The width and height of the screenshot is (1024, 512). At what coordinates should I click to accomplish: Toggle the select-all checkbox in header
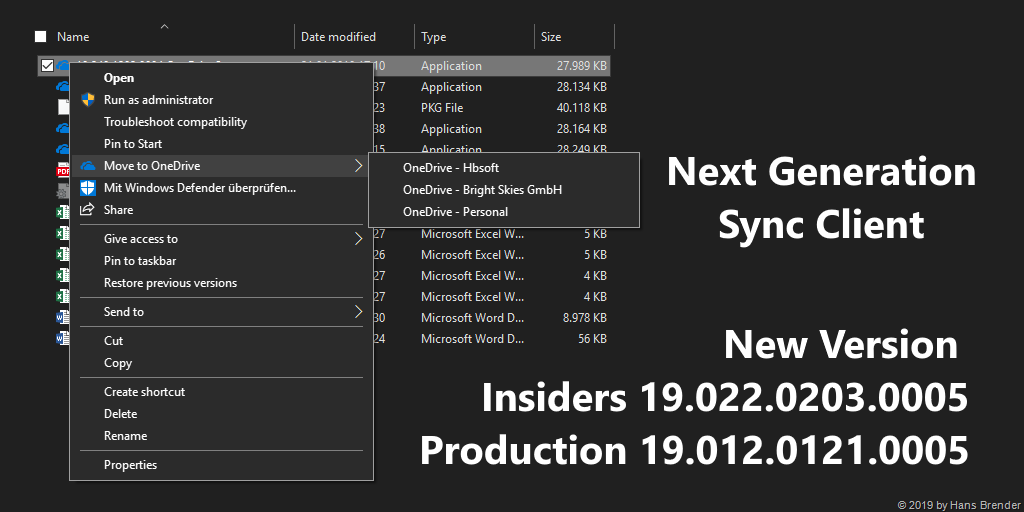pos(41,37)
